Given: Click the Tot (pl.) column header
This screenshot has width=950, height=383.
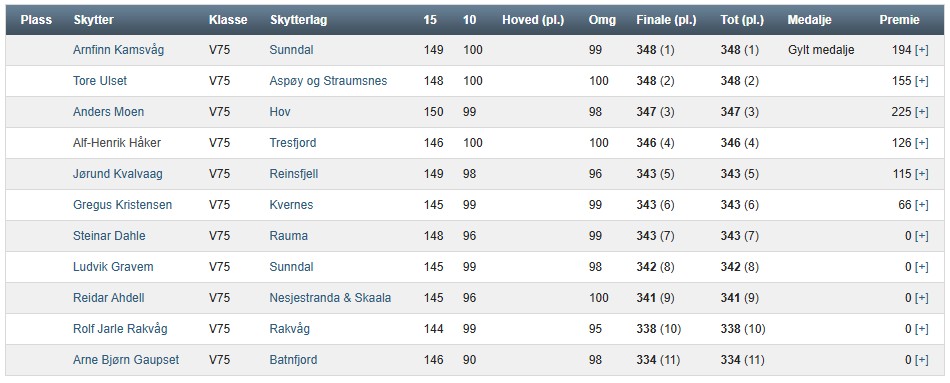Looking at the screenshot, I should 742,20.
